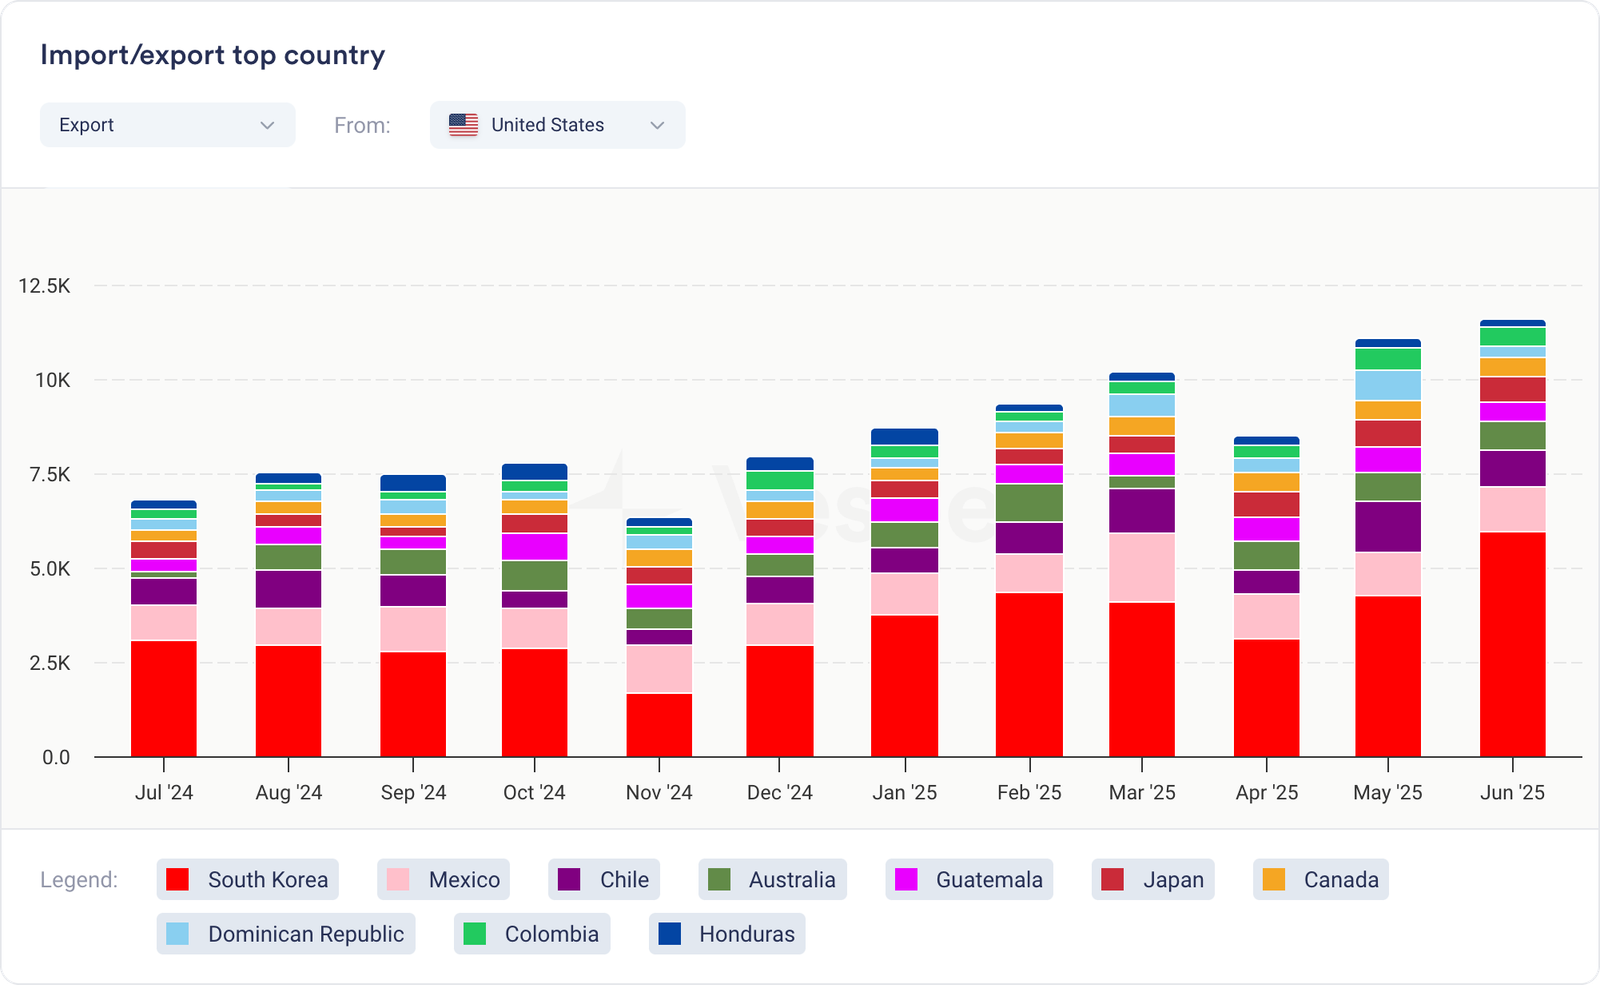Click the Mar '25 Mexico pink segment
The width and height of the screenshot is (1600, 985).
tap(1142, 567)
